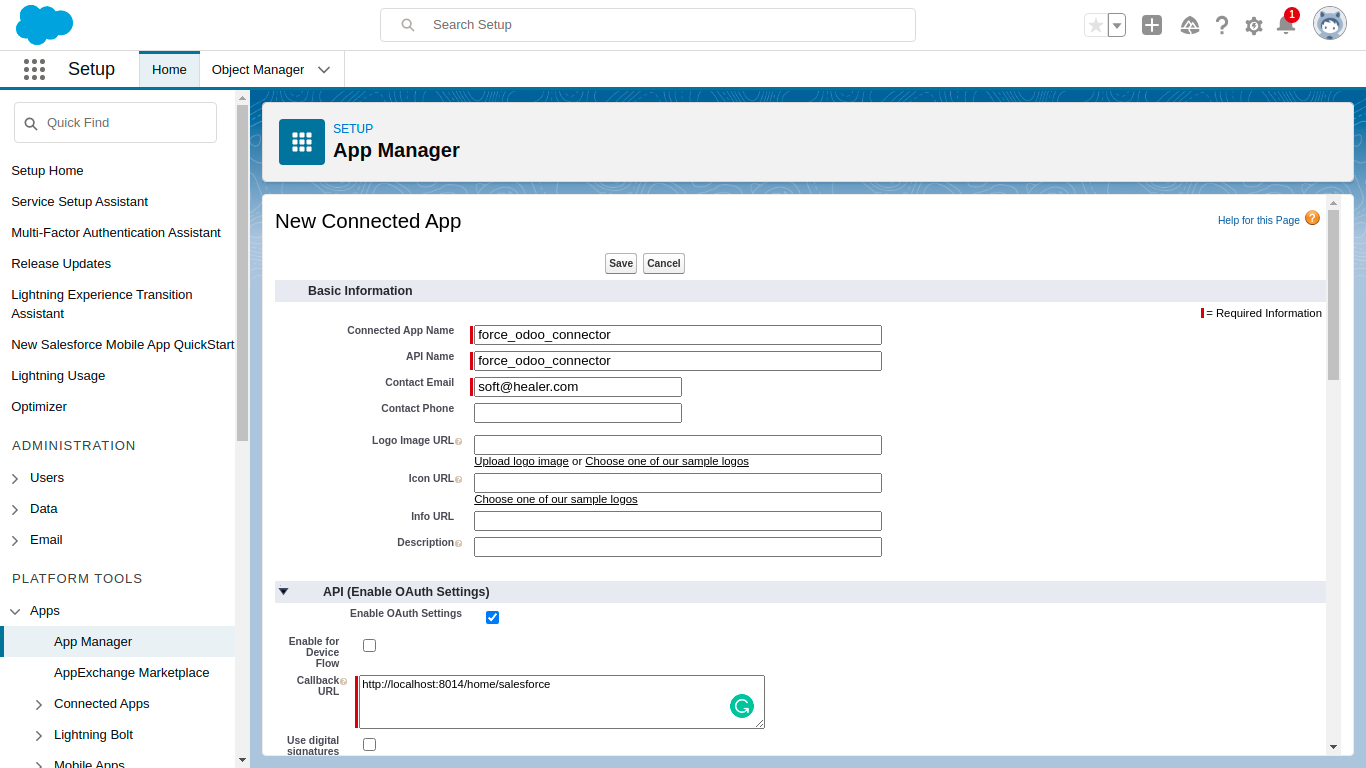Expand the Users tree item
The image size is (1366, 768).
pos(15,479)
